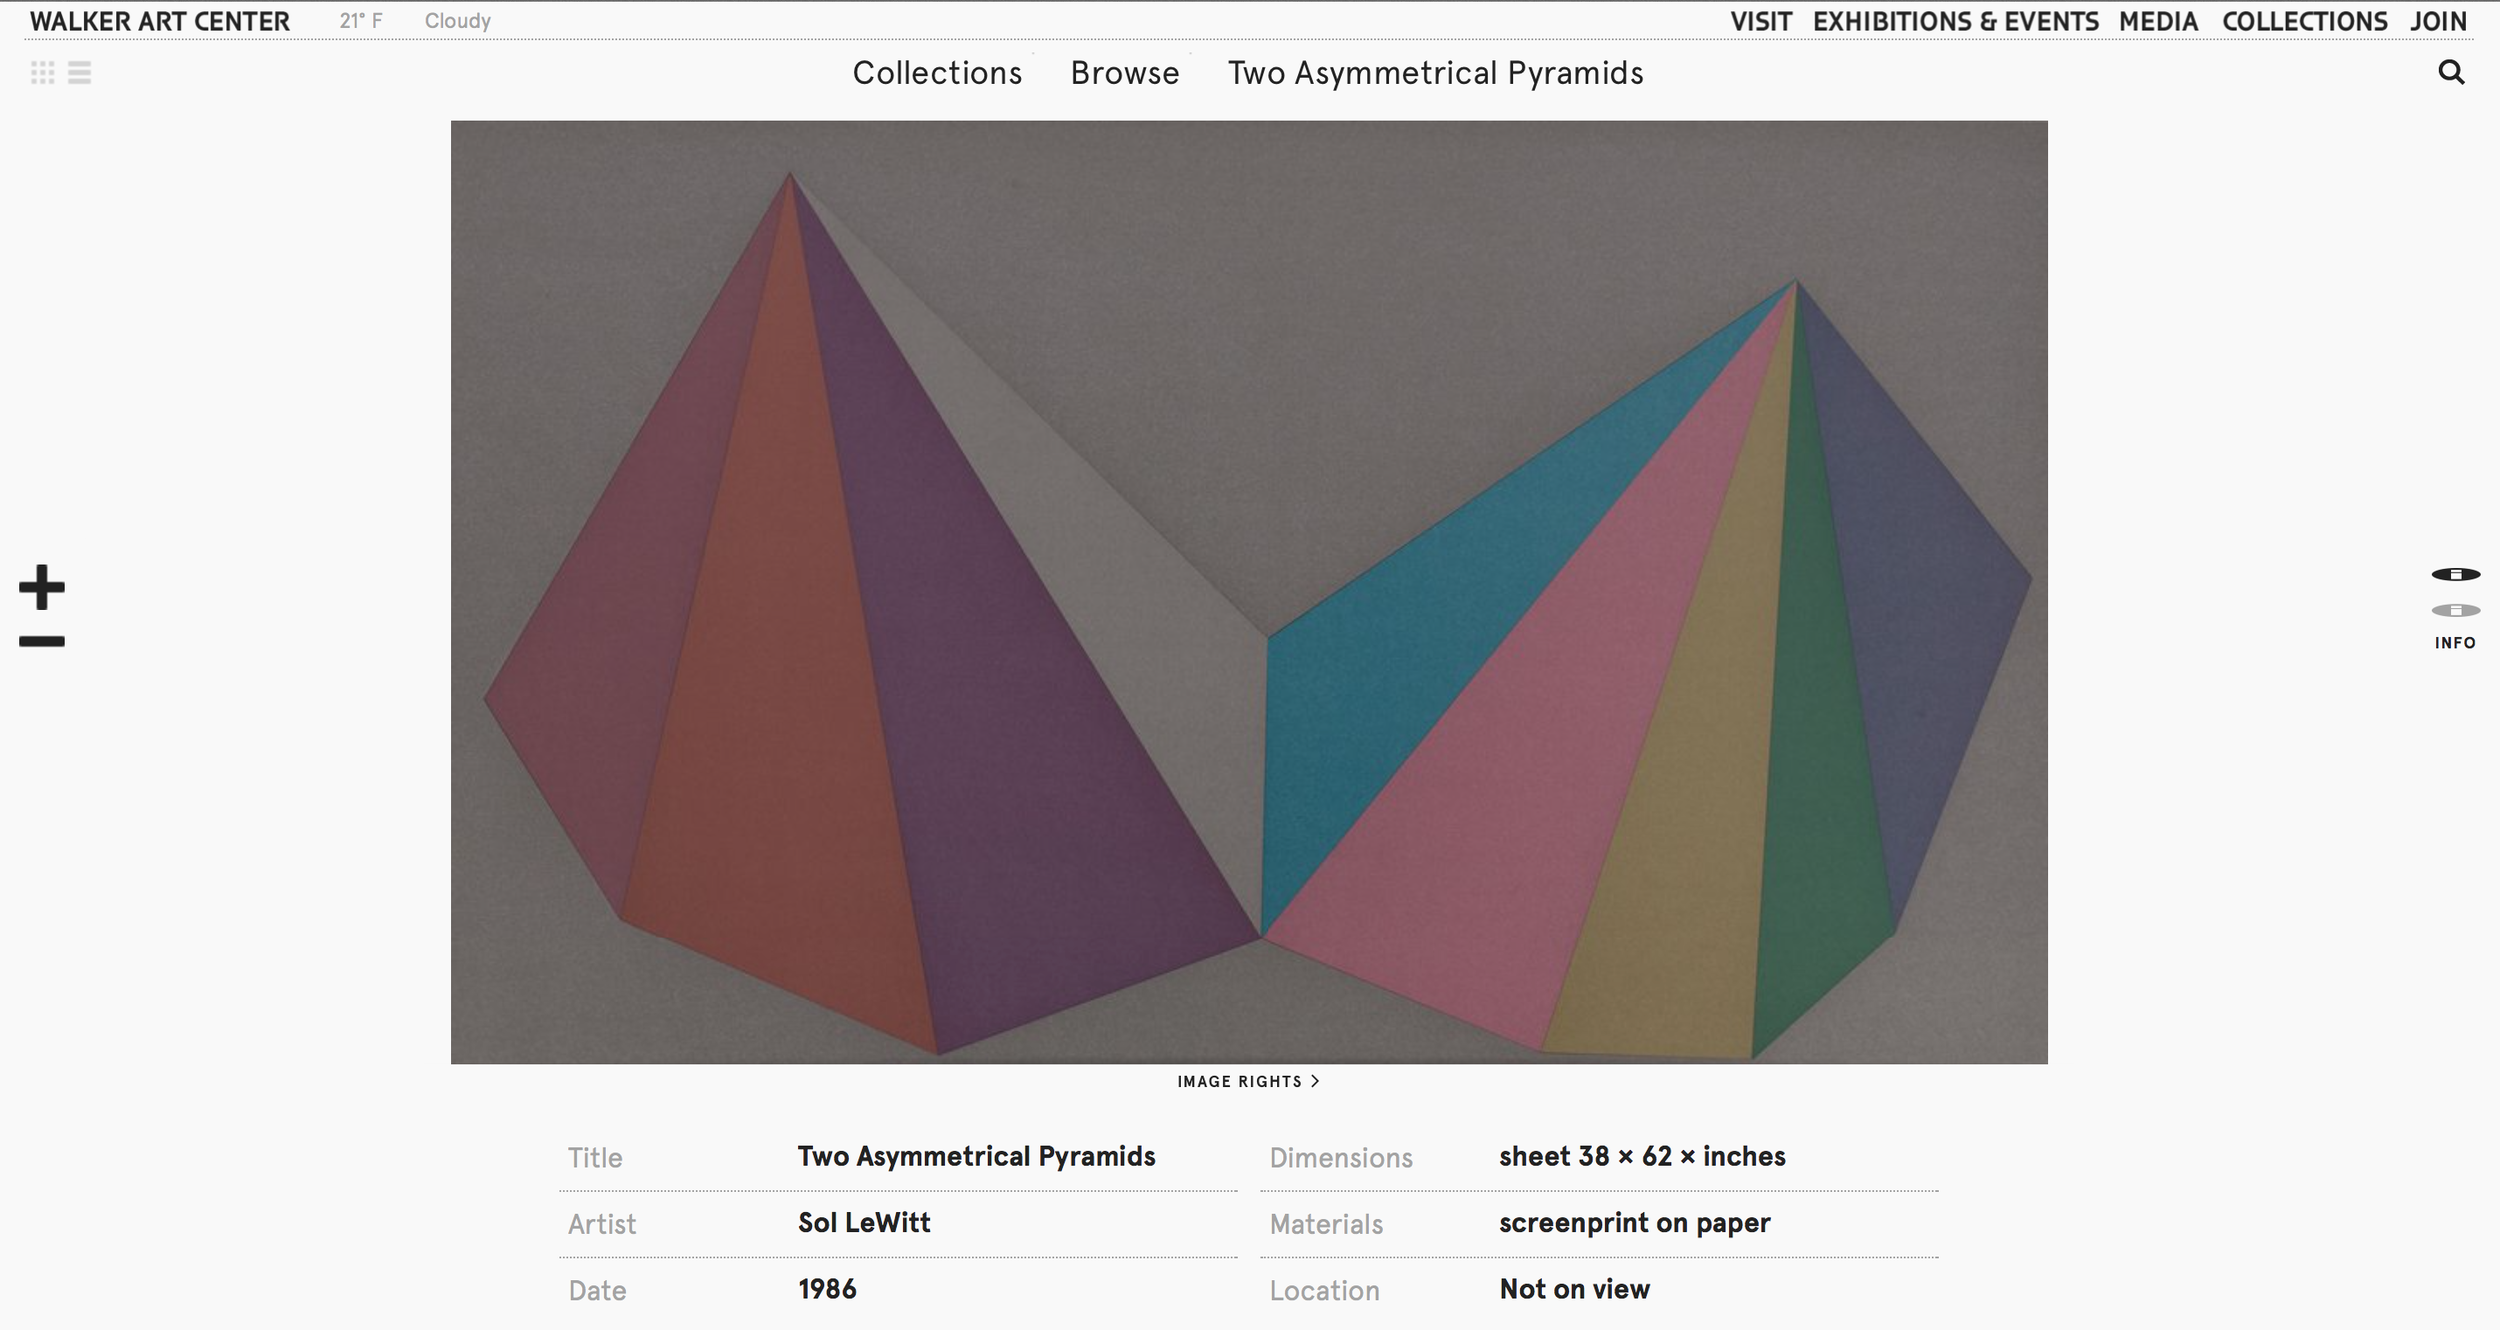The width and height of the screenshot is (2500, 1330).
Task: Expand IMAGE RIGHTS chevron link
Action: pos(1249,1081)
